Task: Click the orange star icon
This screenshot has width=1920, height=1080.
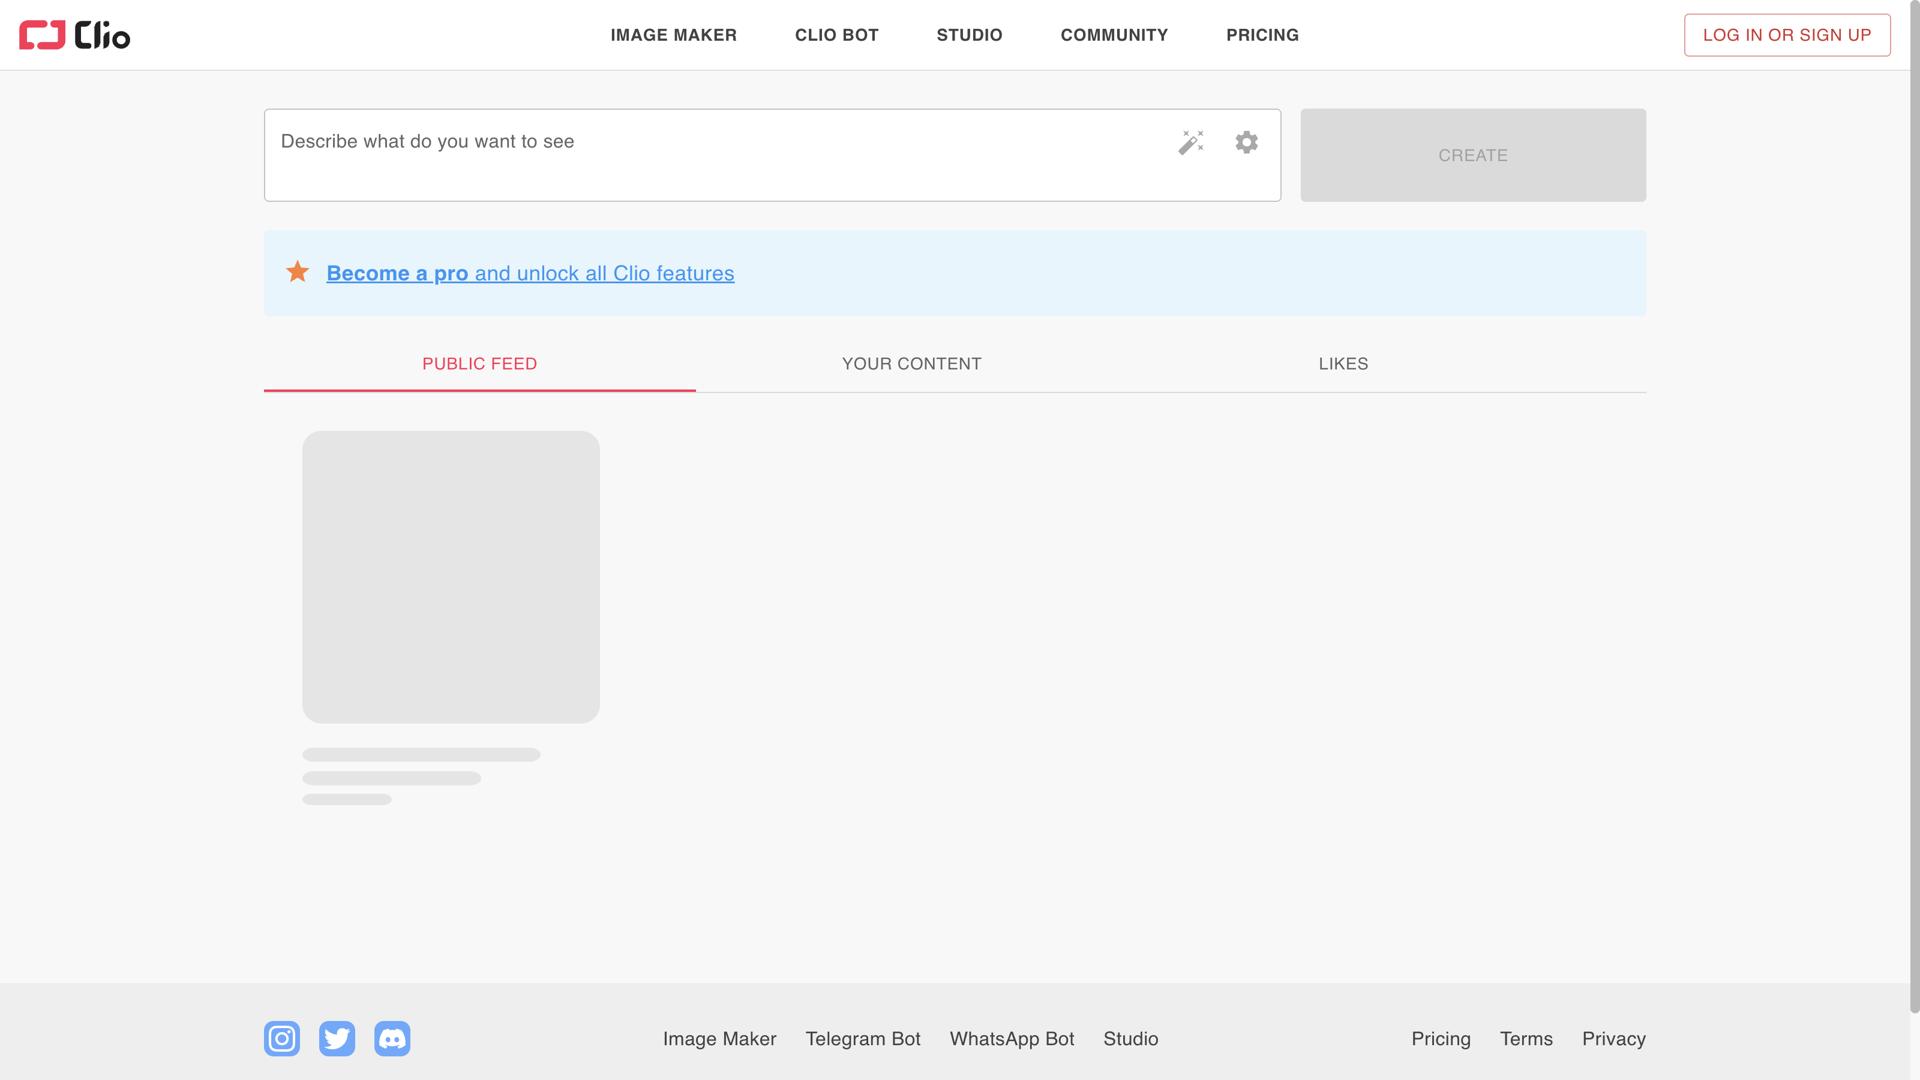Action: (x=297, y=272)
